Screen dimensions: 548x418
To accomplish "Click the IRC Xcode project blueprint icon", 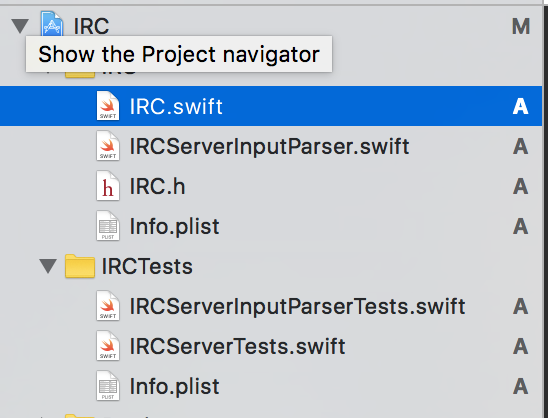I will point(52,23).
